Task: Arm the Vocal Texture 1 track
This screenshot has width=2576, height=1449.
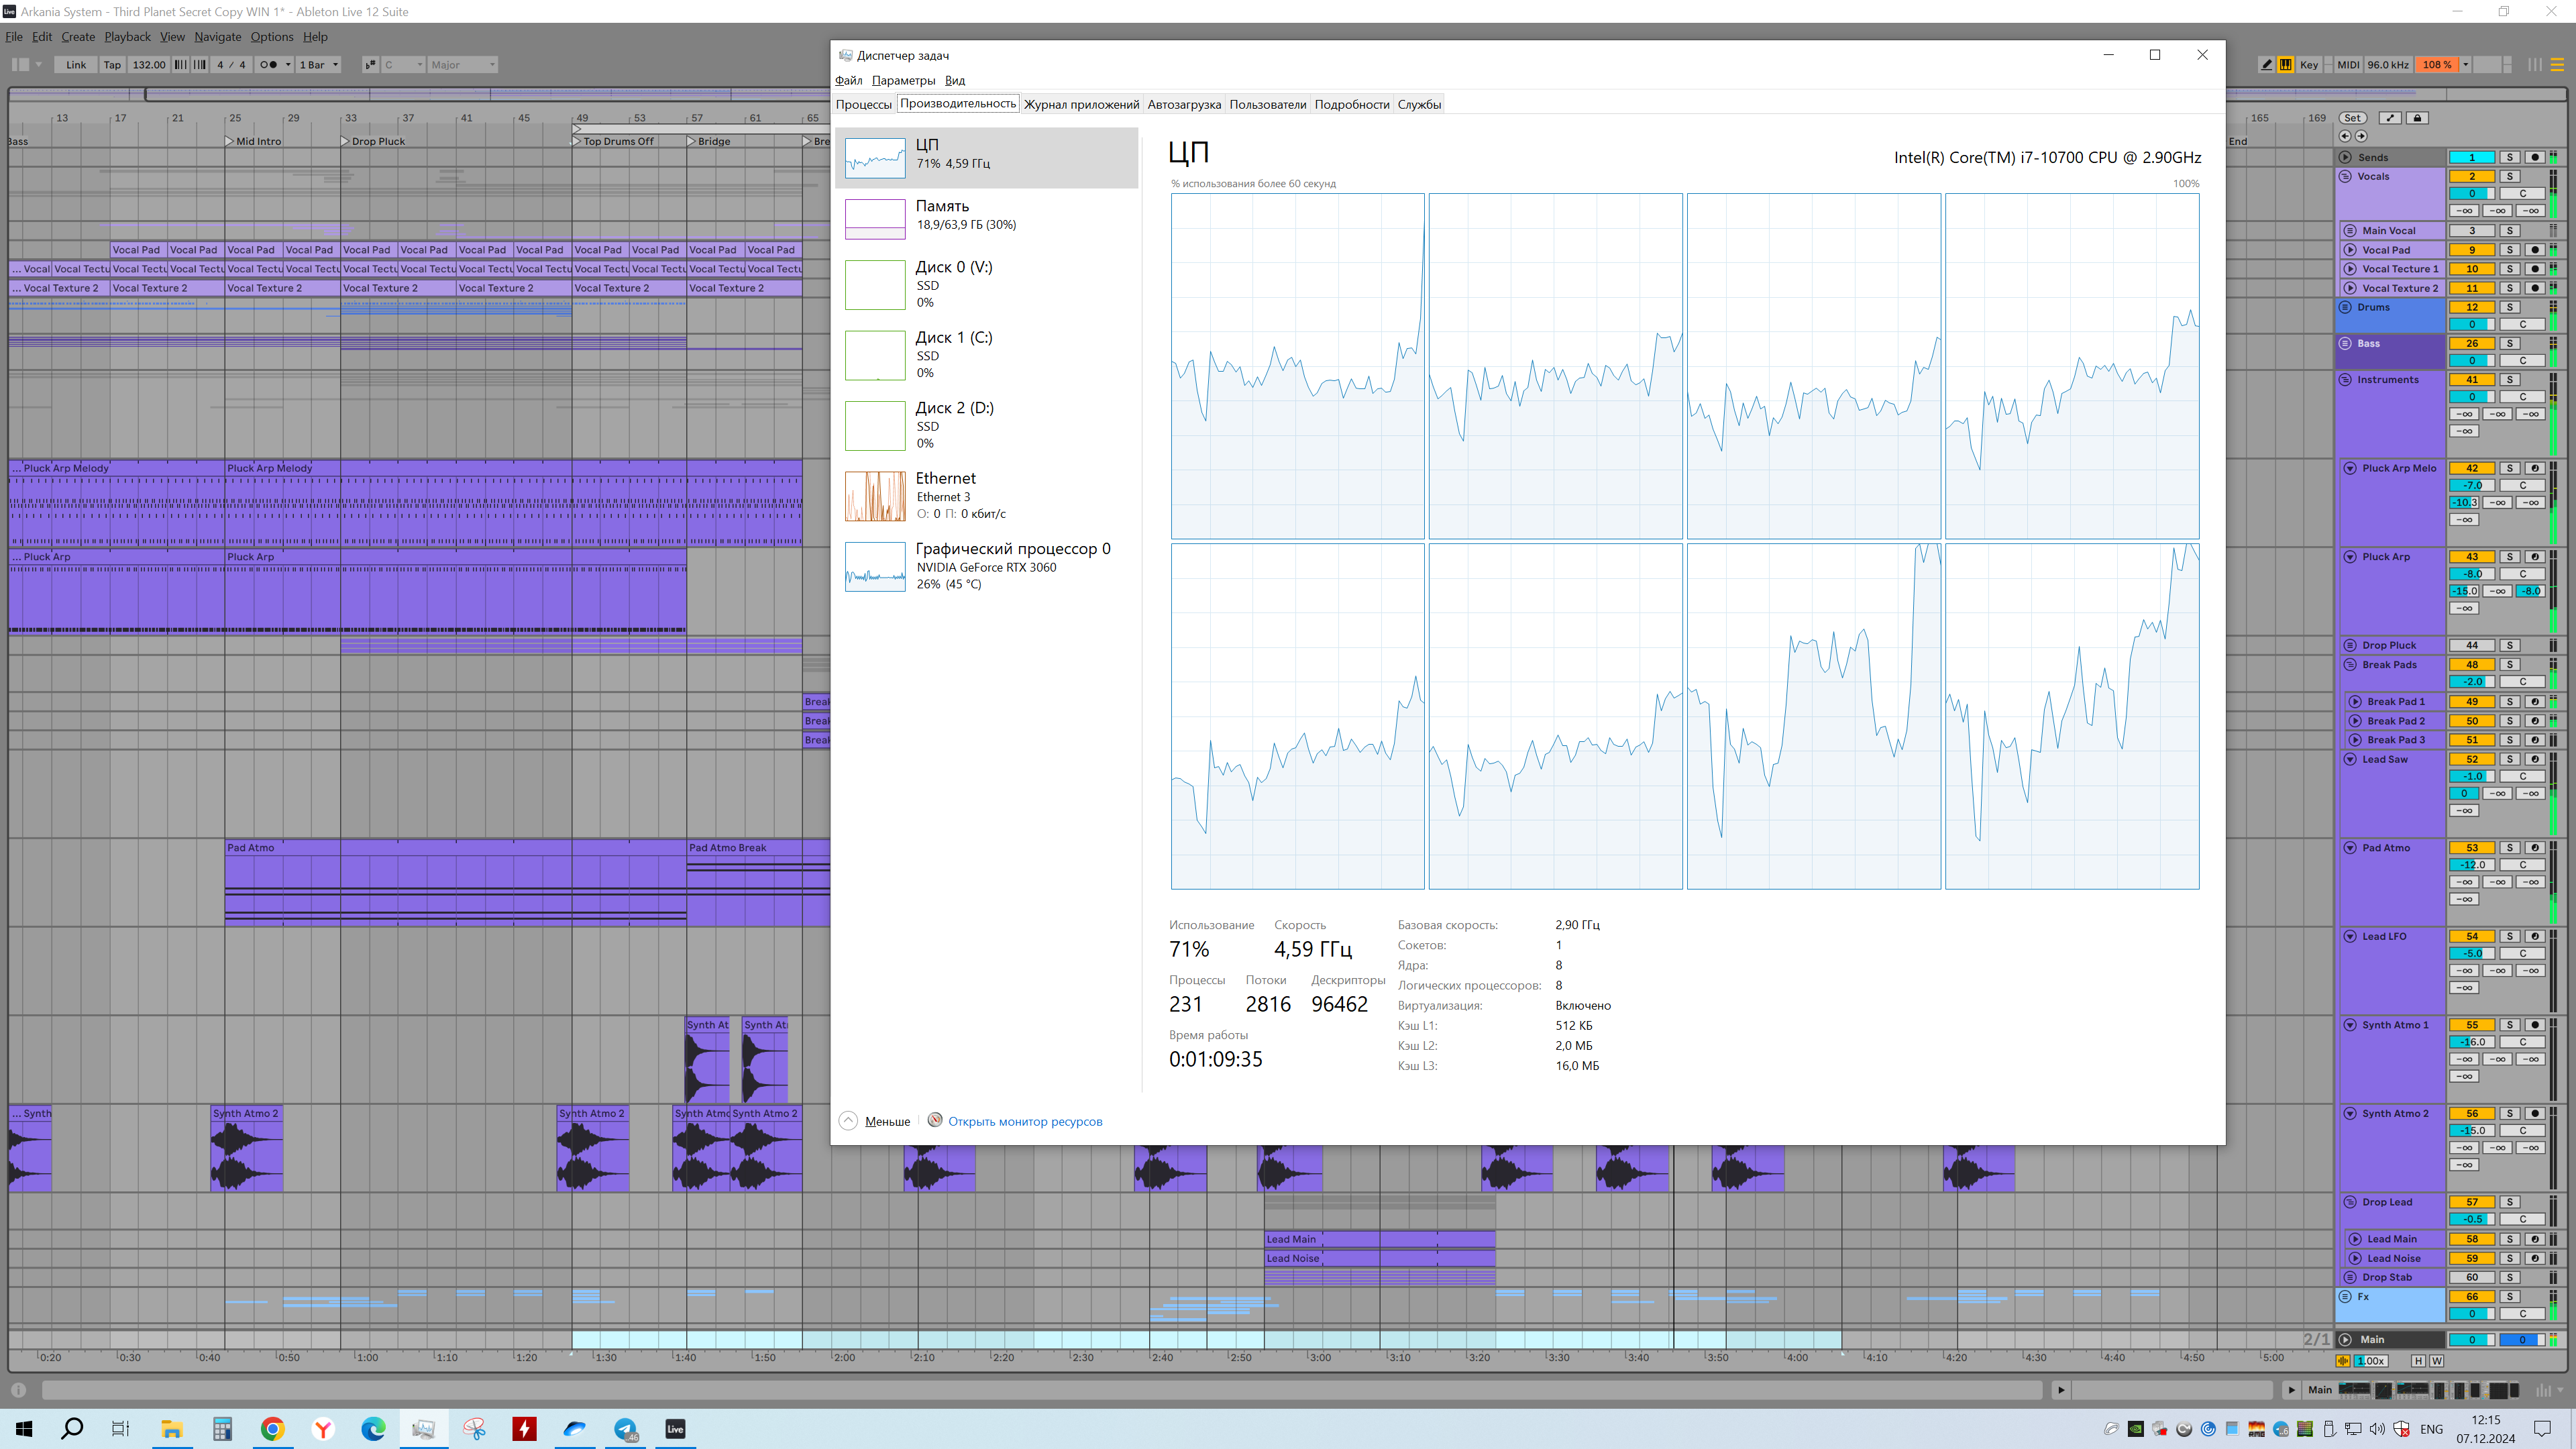Action: tap(2534, 269)
